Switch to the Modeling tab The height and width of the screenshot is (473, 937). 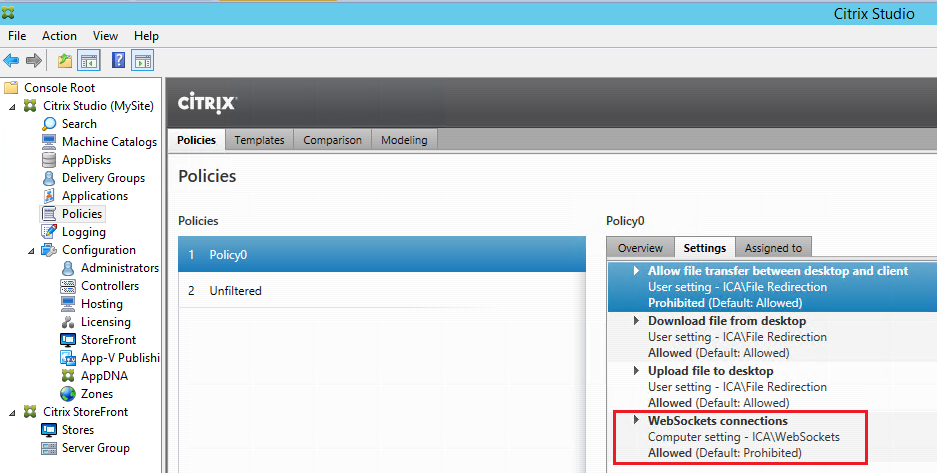click(x=404, y=140)
